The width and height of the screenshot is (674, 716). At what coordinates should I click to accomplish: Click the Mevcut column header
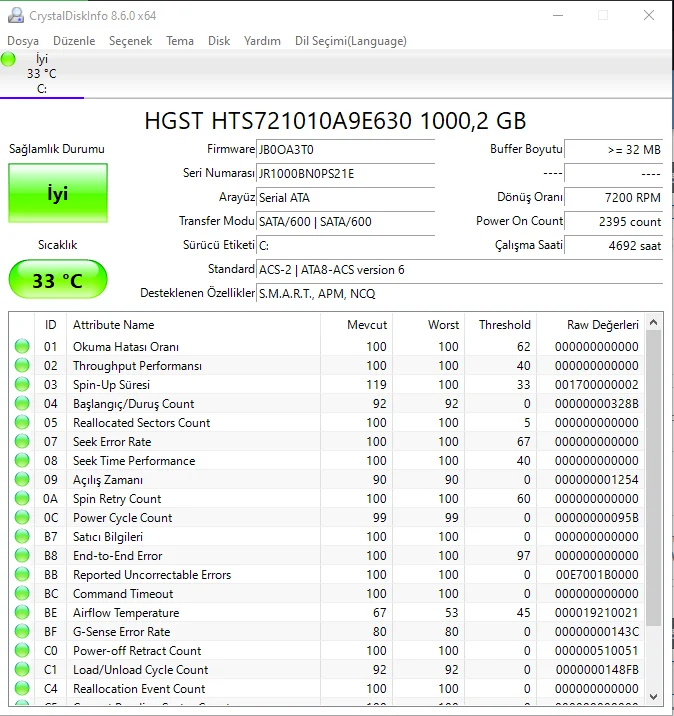tap(356, 325)
